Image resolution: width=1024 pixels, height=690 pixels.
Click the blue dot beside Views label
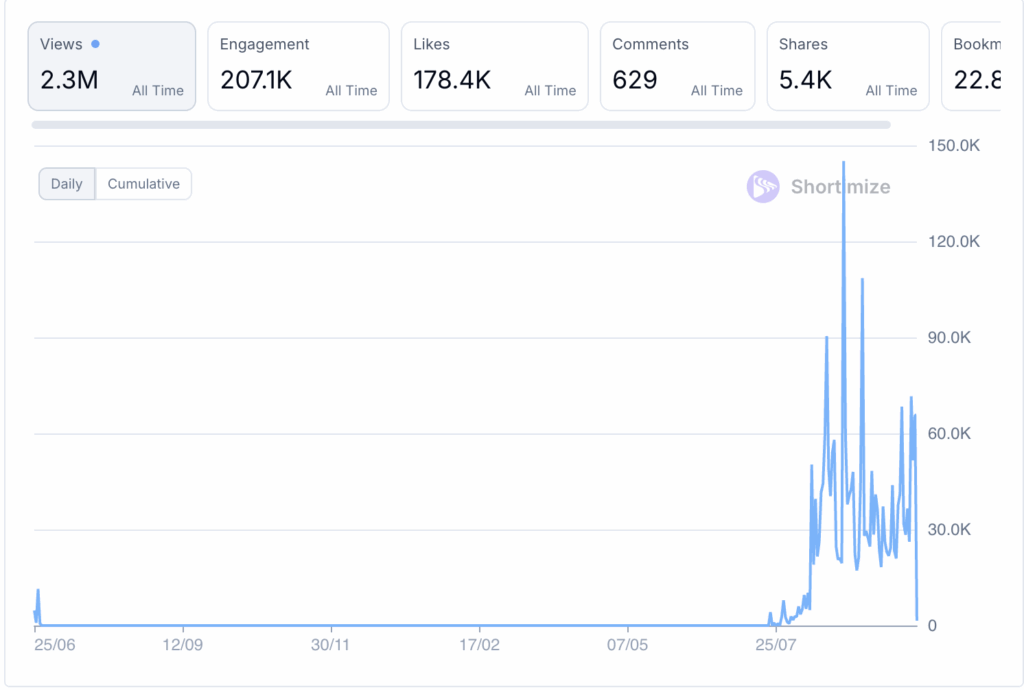pos(95,44)
